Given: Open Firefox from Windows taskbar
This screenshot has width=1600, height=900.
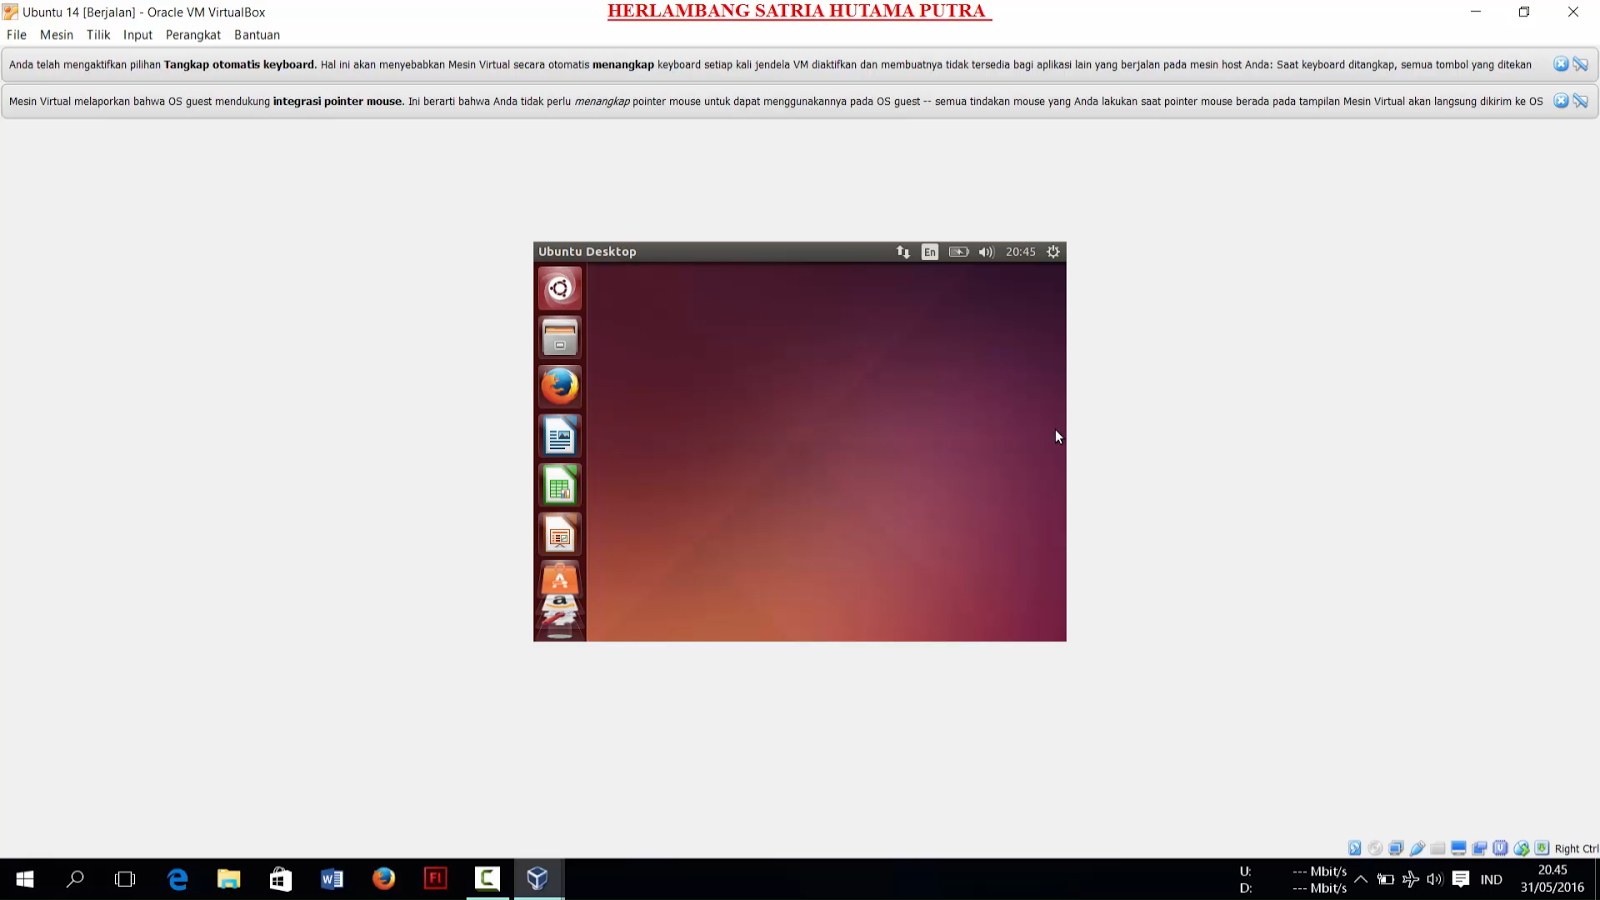Looking at the screenshot, I should [x=384, y=879].
